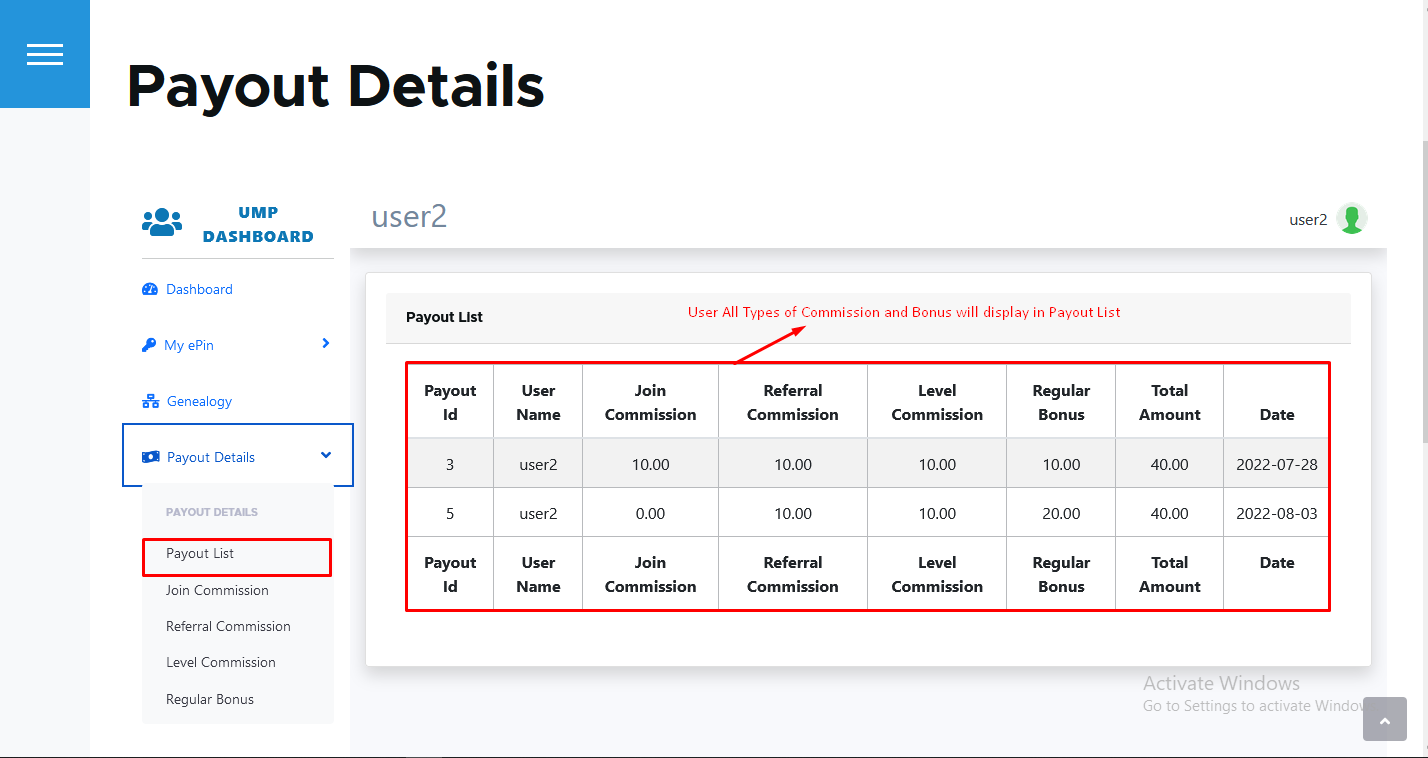Collapse the Payout Details menu chevron
Viewport: 1428px width, 758px height.
(x=325, y=455)
